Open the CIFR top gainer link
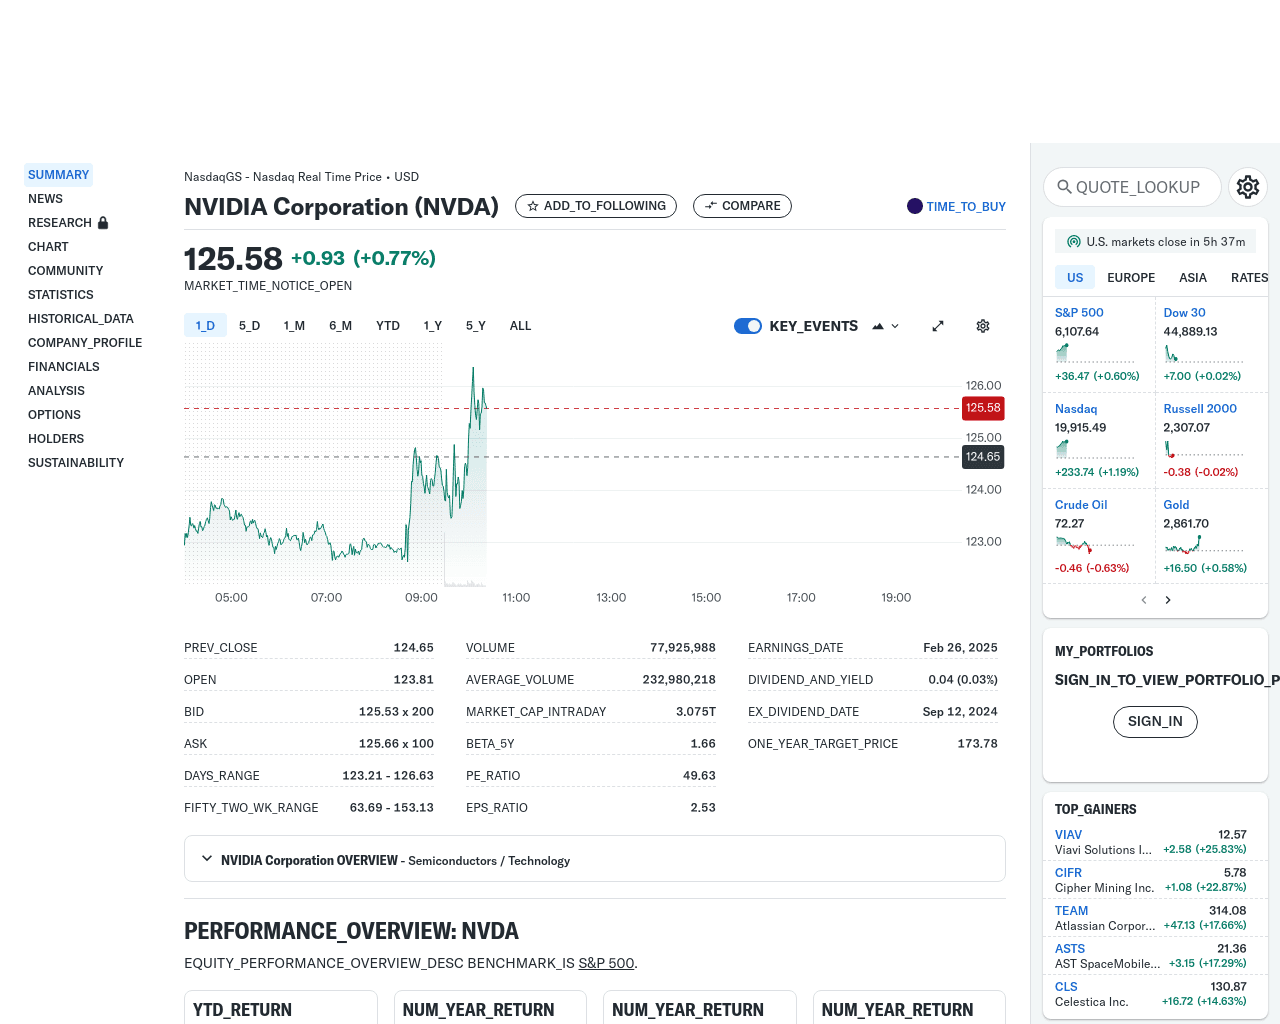This screenshot has height=1024, width=1280. click(1068, 873)
